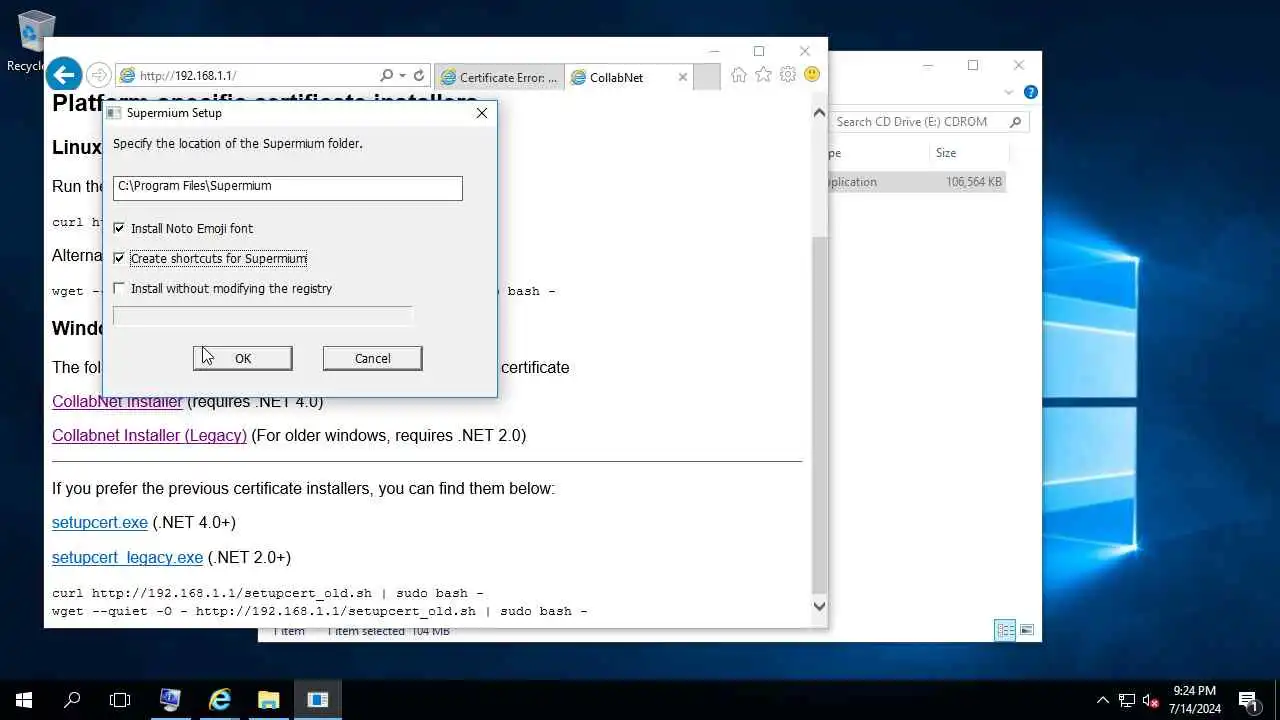This screenshot has width=1280, height=720.
Task: Expand the Explorer ribbon chevron
Action: point(1009,92)
